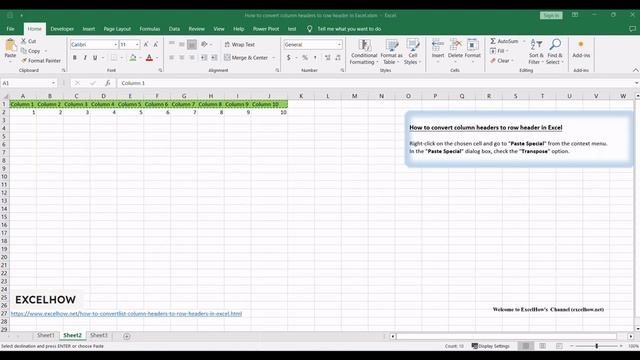The height and width of the screenshot is (360, 640).
Task: Select cell Column 5 in header row
Action: pyautogui.click(x=130, y=104)
